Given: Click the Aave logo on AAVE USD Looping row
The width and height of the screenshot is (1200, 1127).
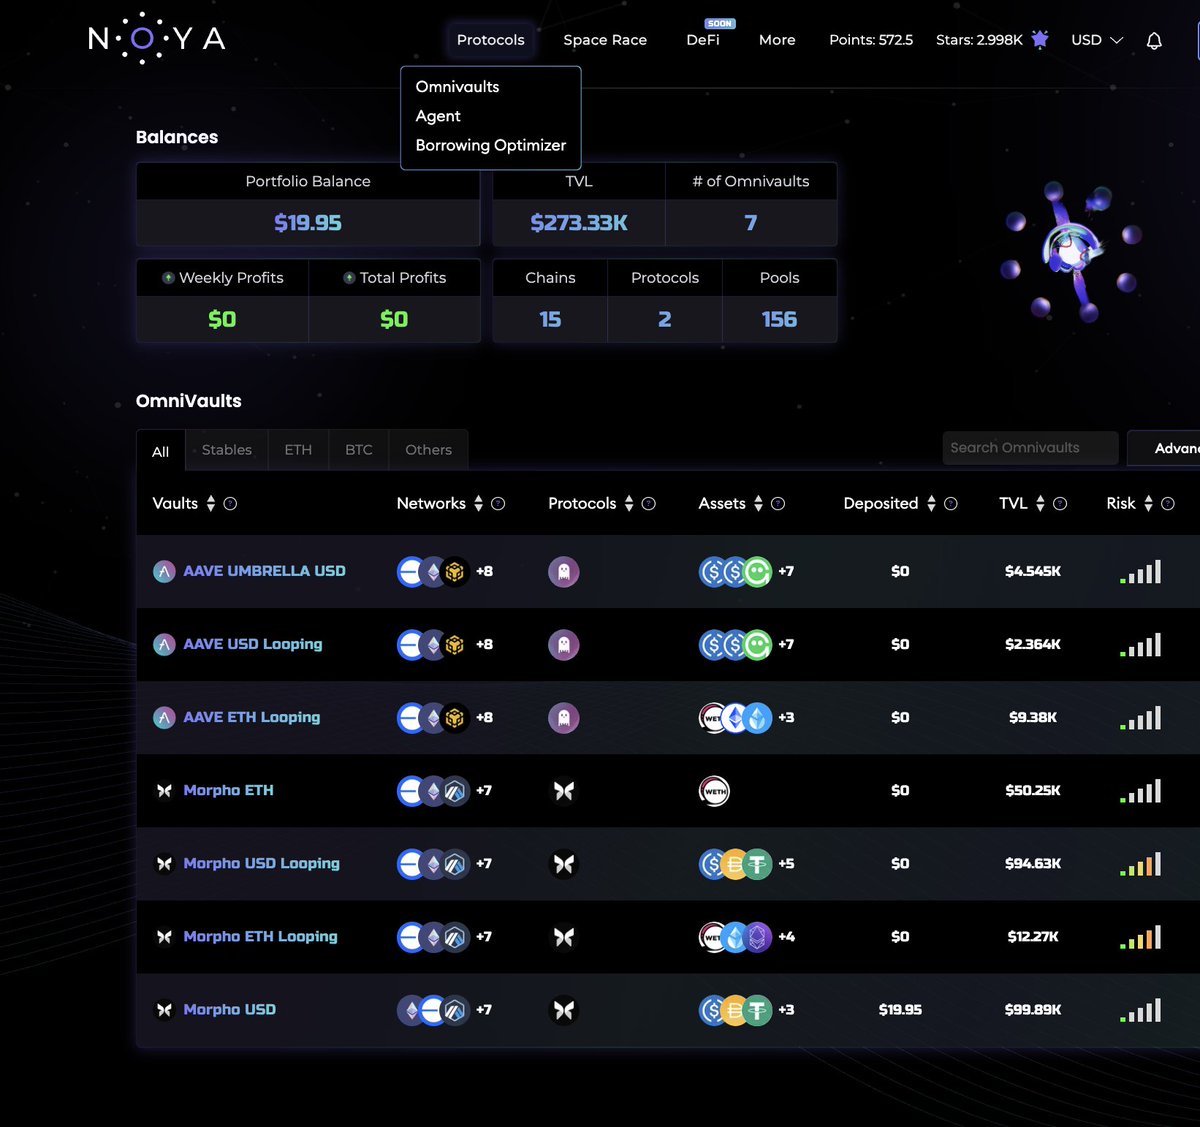Looking at the screenshot, I should pos(164,645).
